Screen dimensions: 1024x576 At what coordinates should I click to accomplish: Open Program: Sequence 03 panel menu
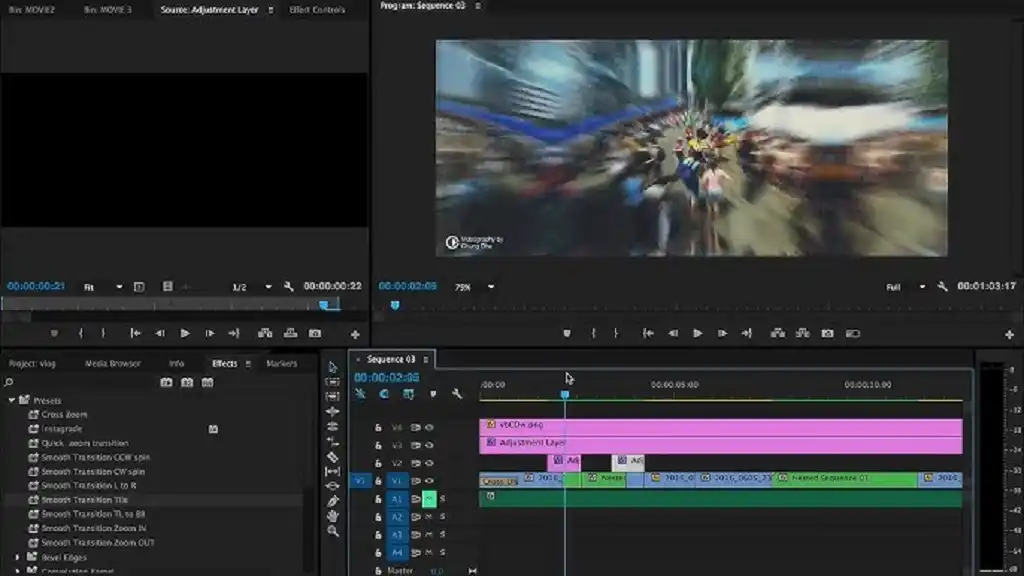coord(478,6)
